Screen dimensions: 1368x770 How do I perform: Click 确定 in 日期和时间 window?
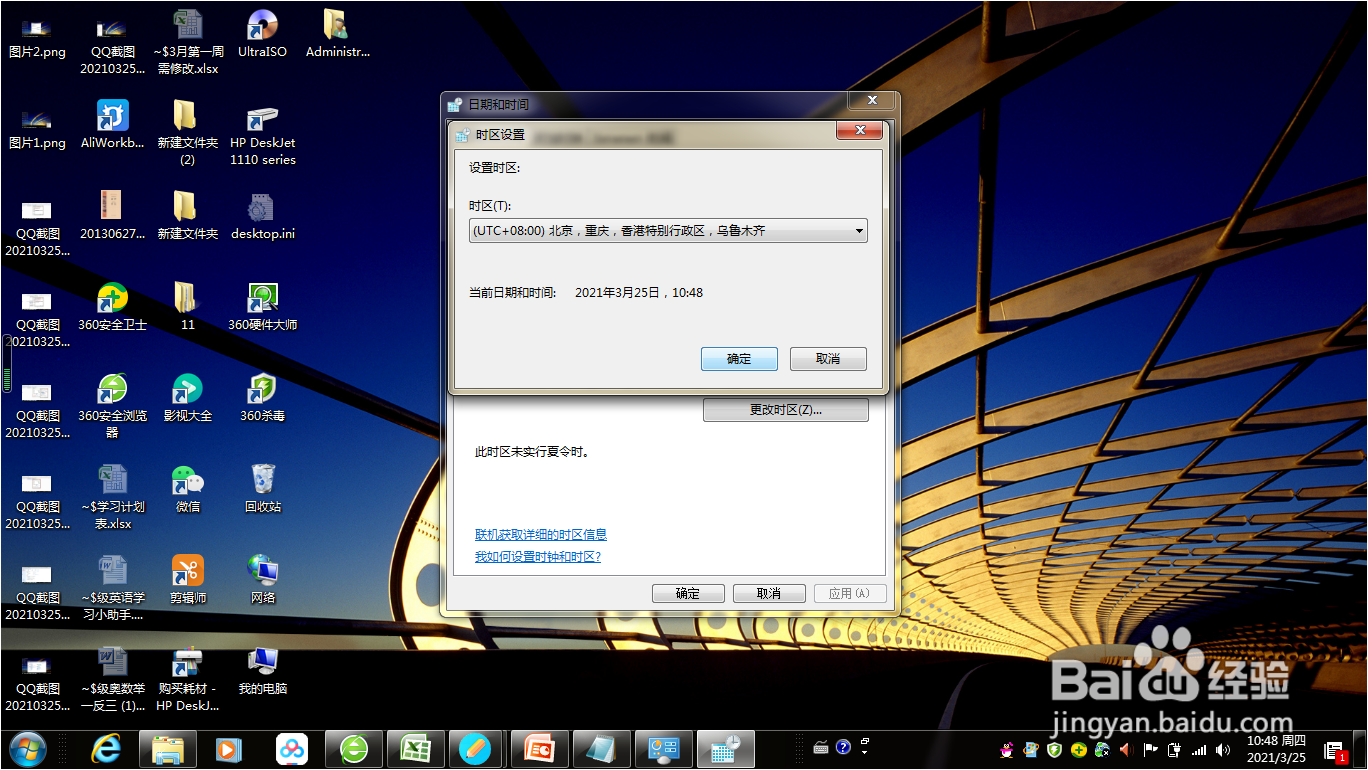pos(688,593)
